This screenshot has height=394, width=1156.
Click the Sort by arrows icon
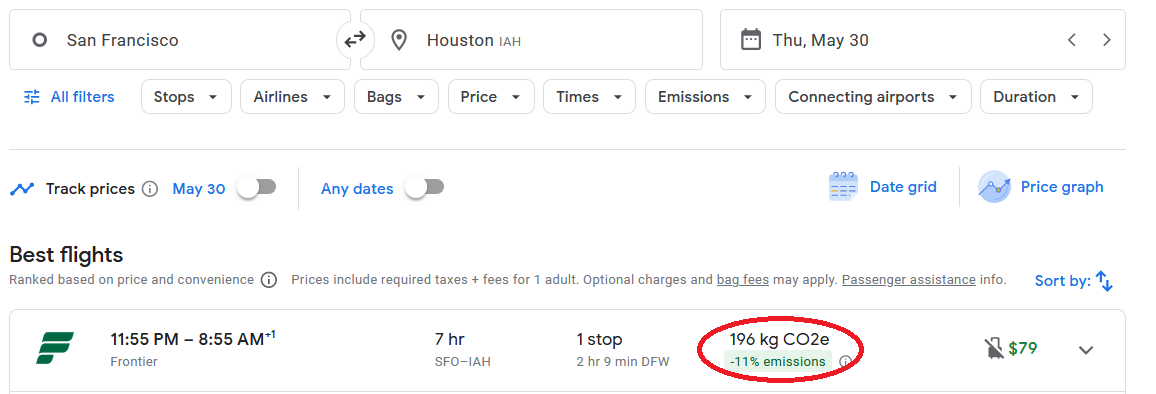1104,280
